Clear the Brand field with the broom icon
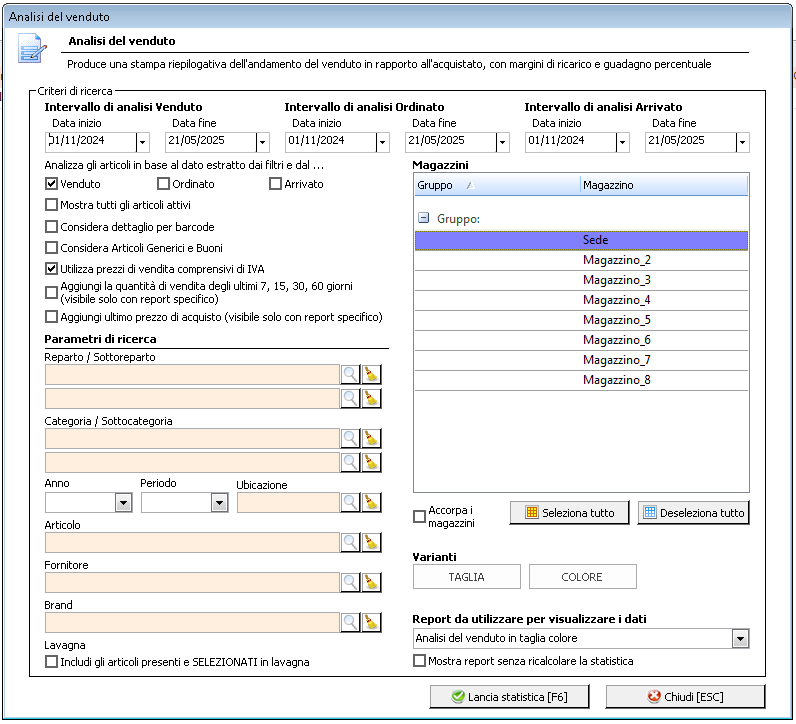This screenshot has height=724, width=796. pos(372,623)
